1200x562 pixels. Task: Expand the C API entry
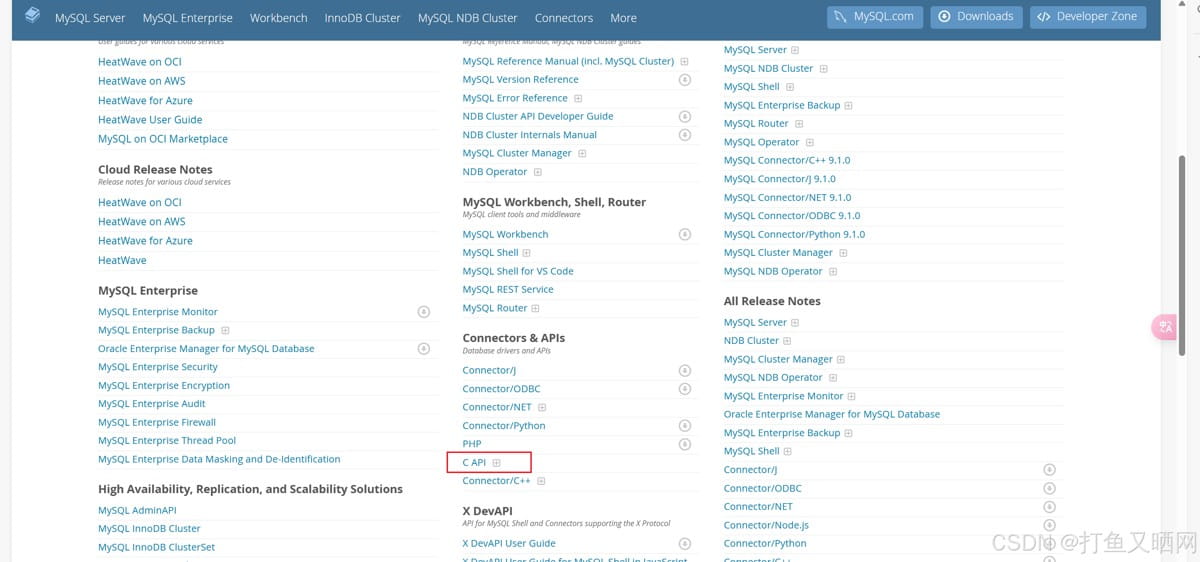coord(496,463)
